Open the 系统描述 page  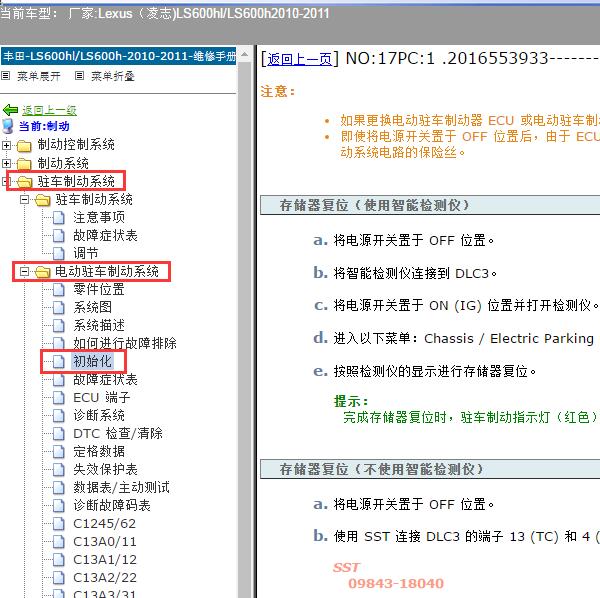point(99,325)
